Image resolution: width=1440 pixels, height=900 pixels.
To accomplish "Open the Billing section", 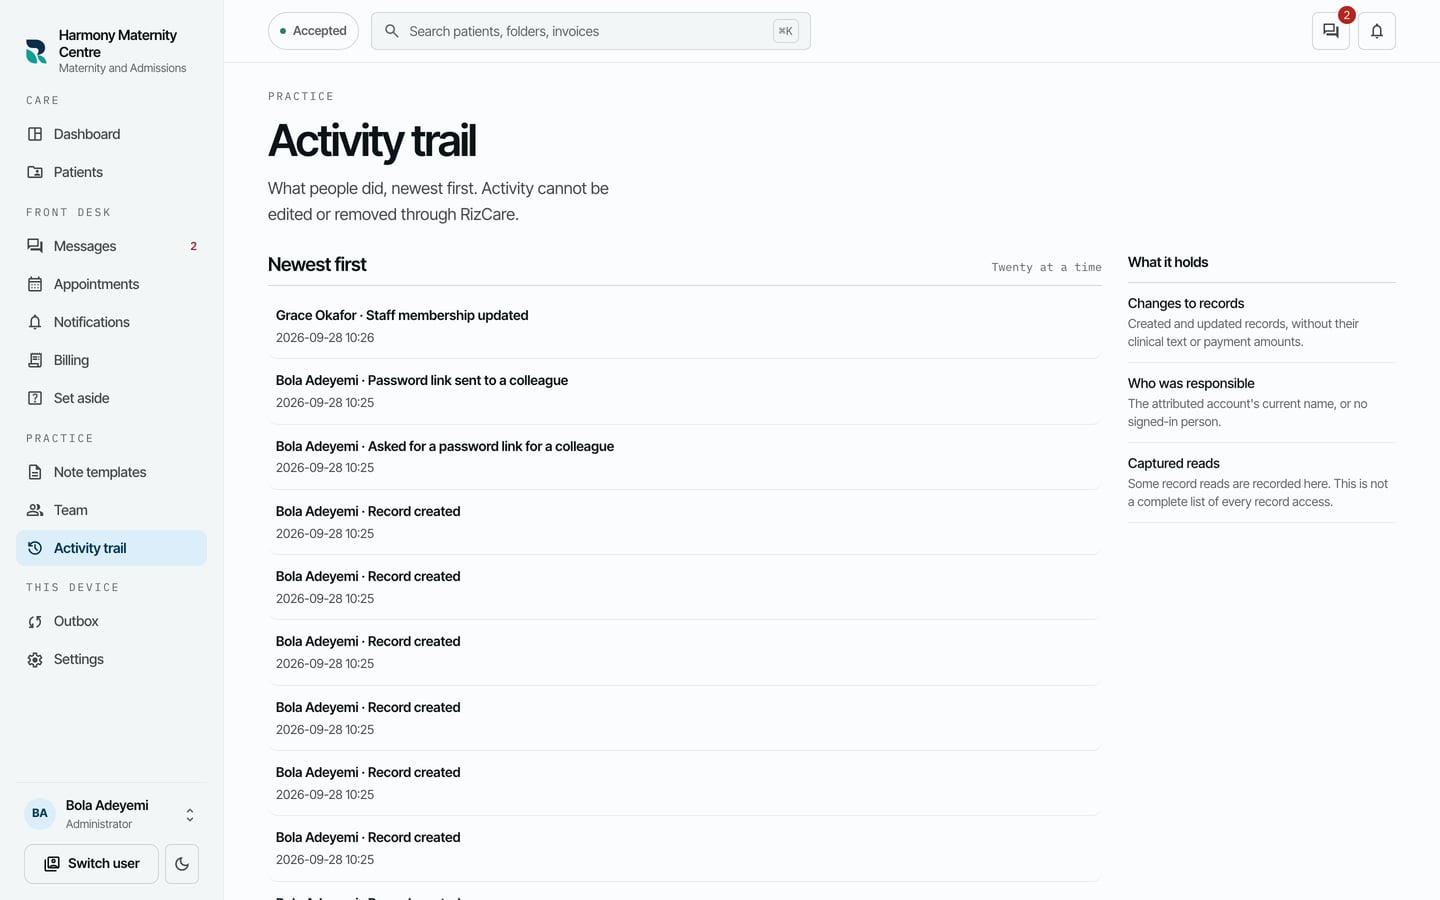I will pos(111,360).
